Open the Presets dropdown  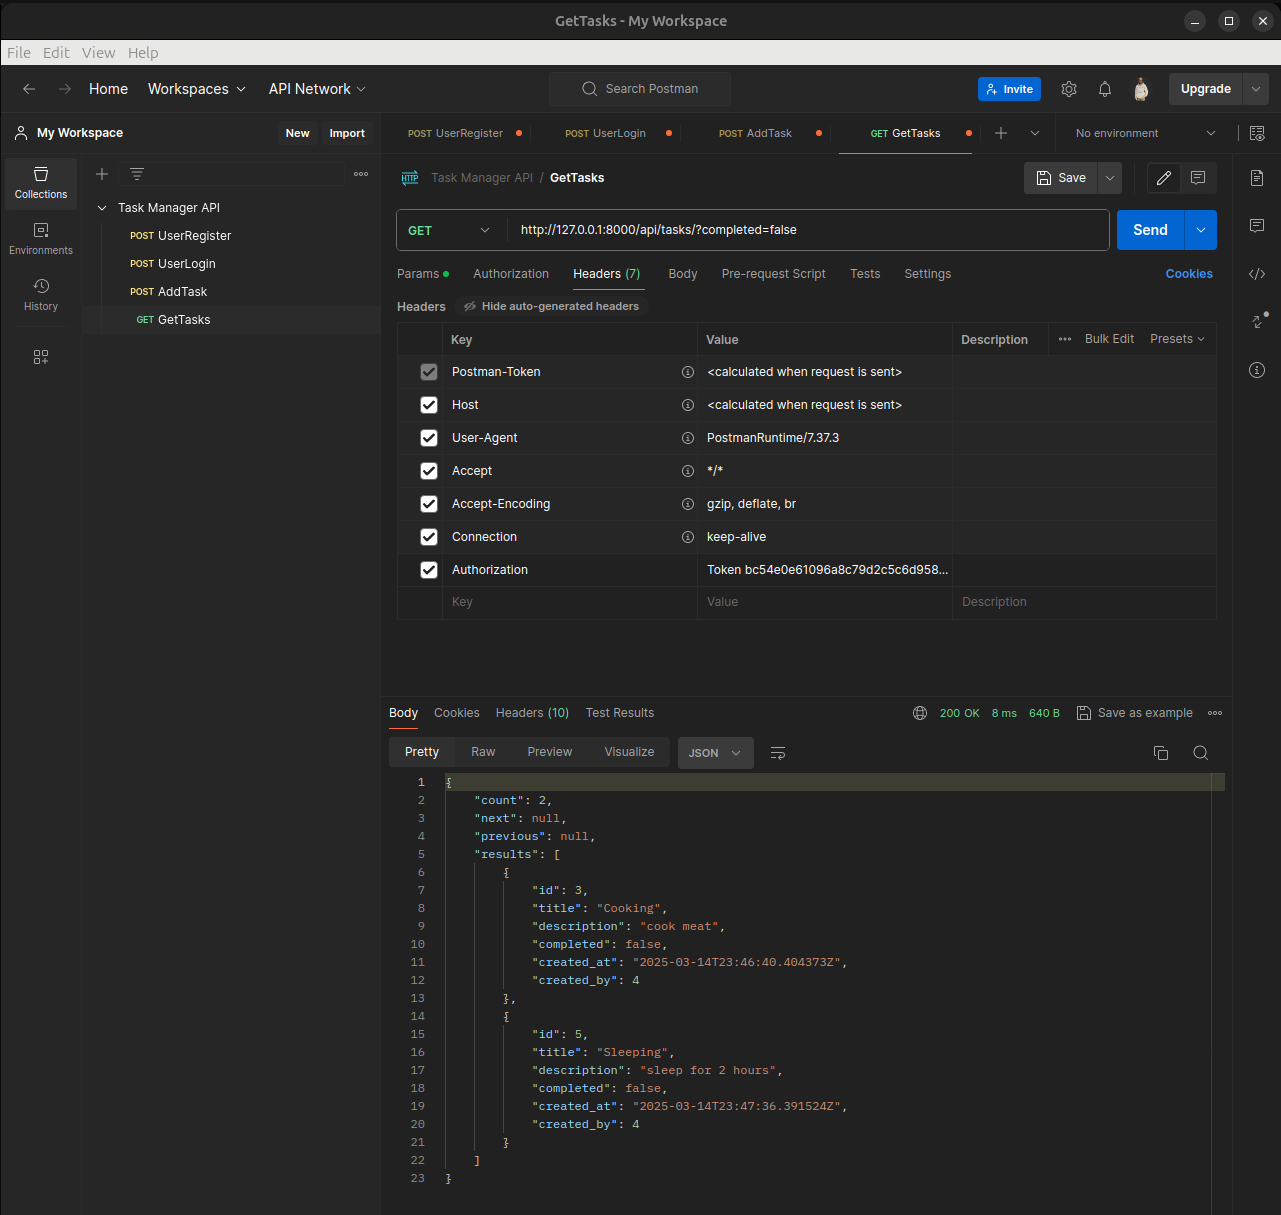[x=1177, y=339]
